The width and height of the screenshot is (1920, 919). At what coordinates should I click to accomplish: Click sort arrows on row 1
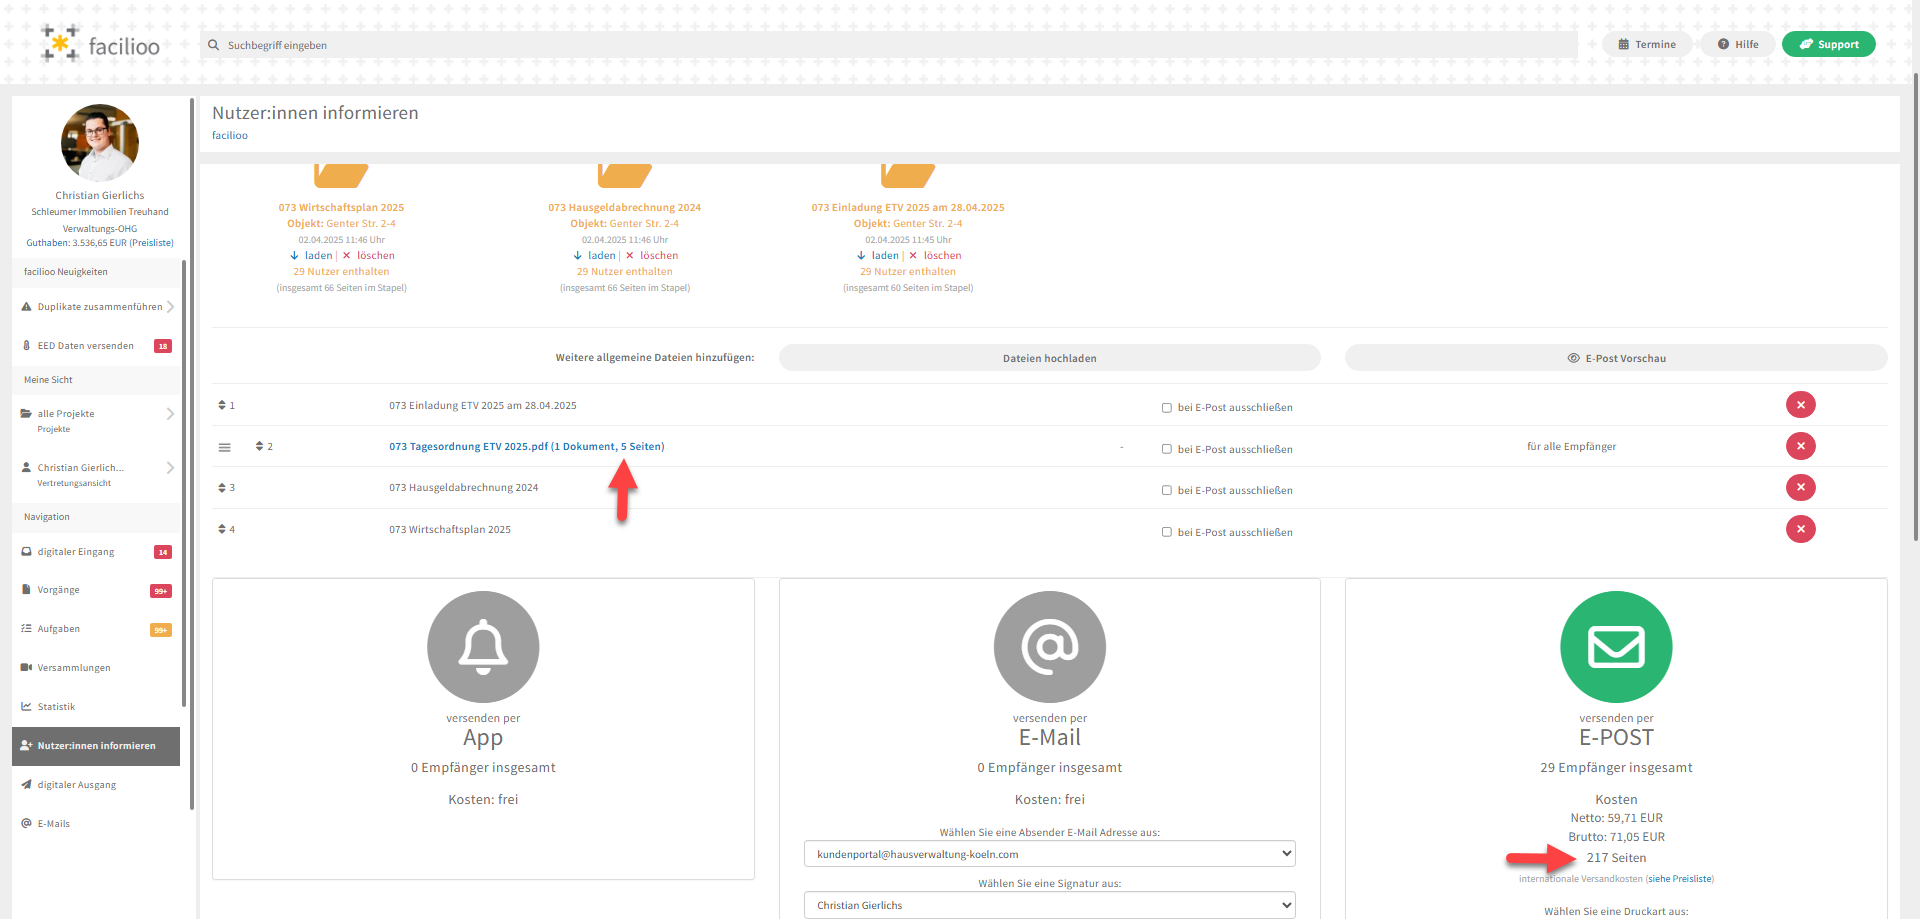point(222,405)
